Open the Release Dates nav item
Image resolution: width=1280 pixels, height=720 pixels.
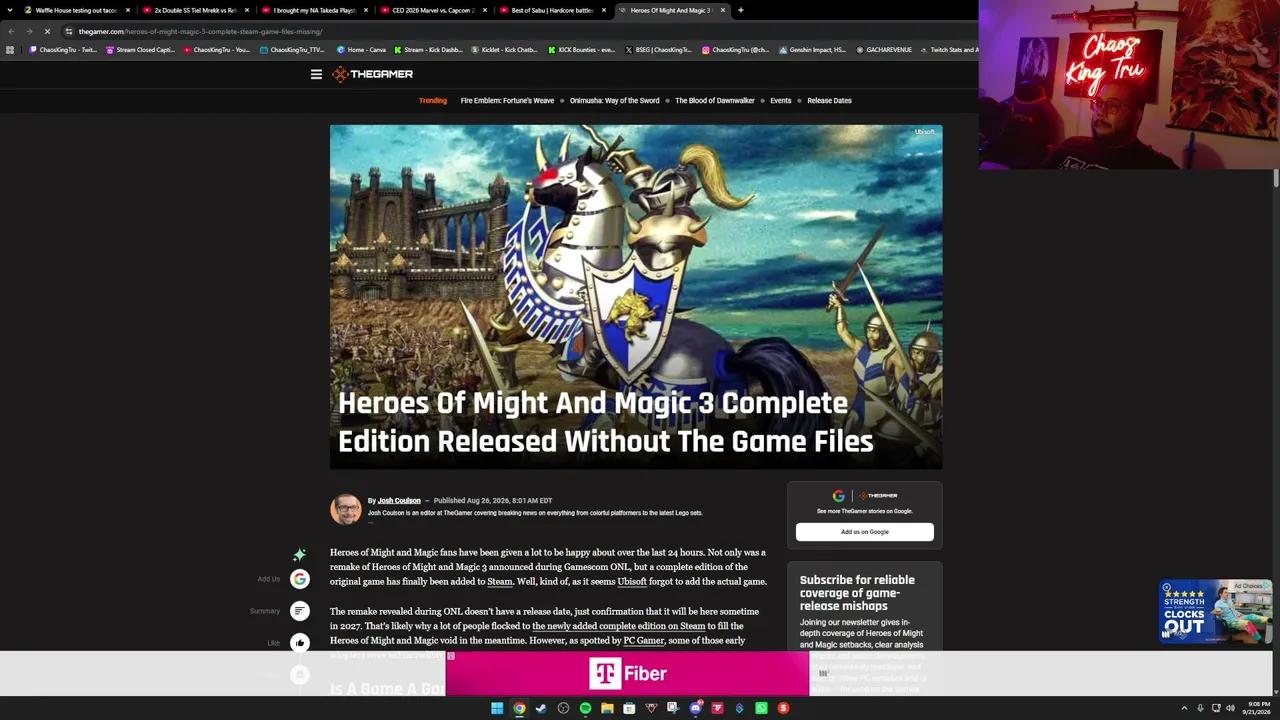829,100
